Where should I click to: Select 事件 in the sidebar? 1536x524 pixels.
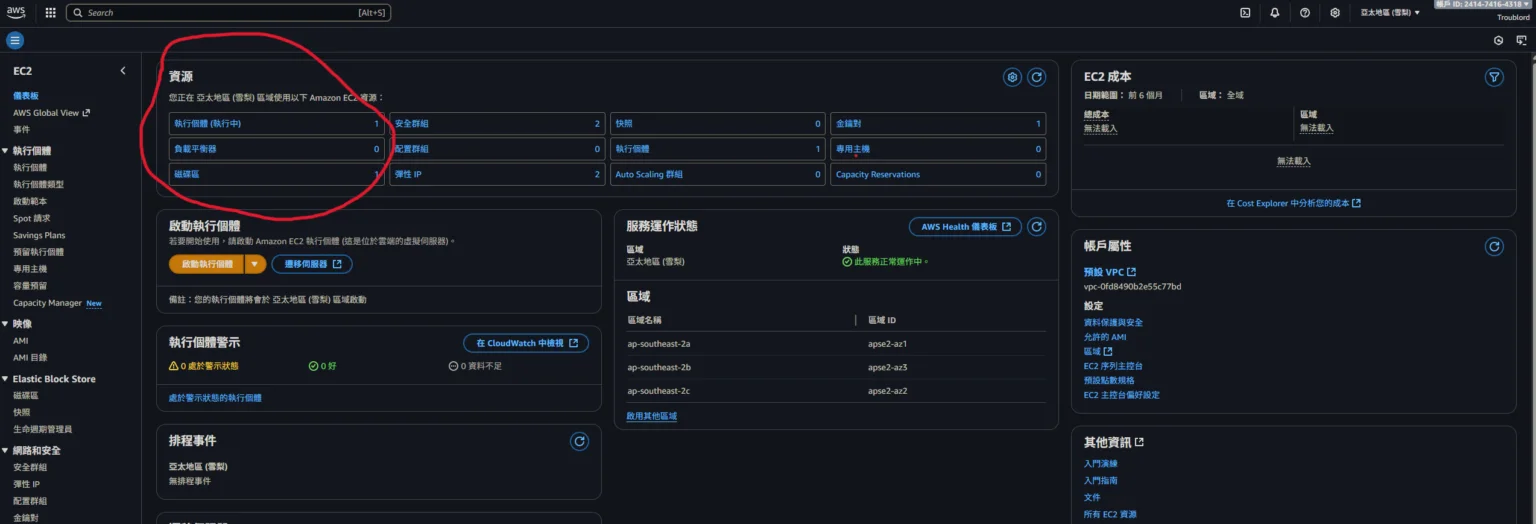coord(21,130)
